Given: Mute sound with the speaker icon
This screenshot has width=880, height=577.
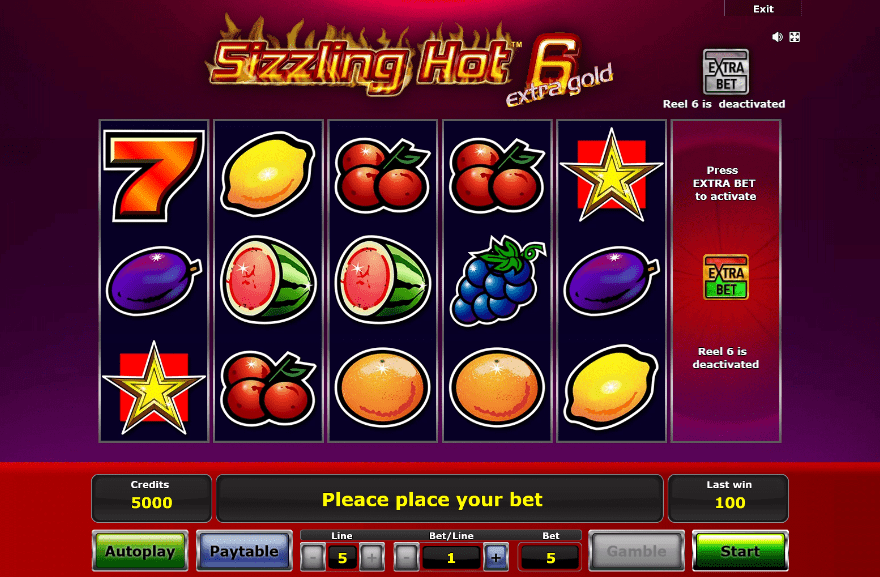Looking at the screenshot, I should coord(777,37).
